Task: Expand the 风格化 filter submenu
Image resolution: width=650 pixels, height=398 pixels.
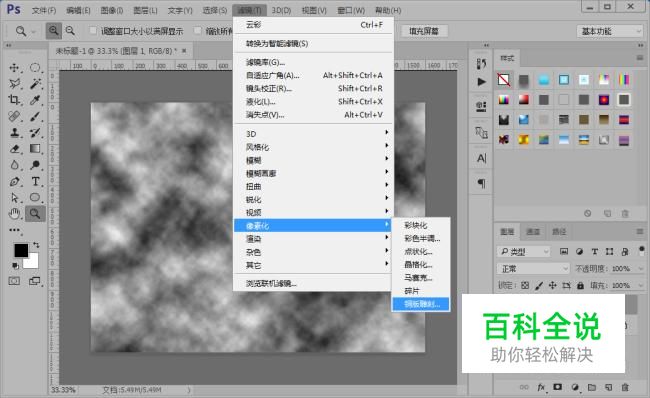Action: (313, 147)
